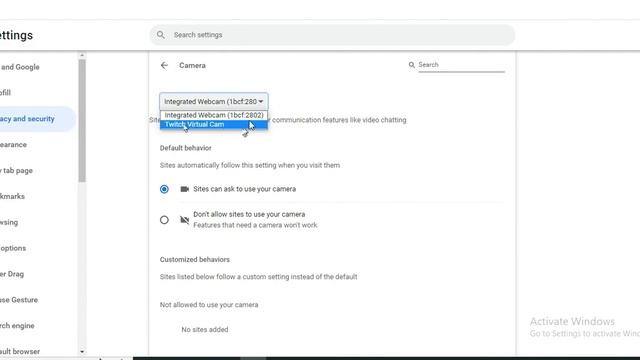640x360 pixels.
Task: Click Not allowed to use your camera text
Action: (x=209, y=305)
